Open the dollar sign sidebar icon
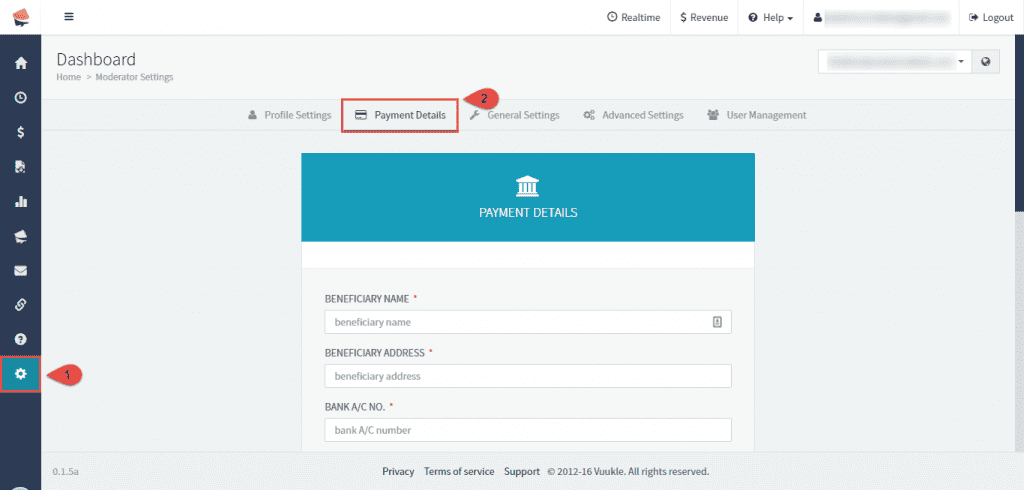This screenshot has width=1024, height=490. (20, 132)
